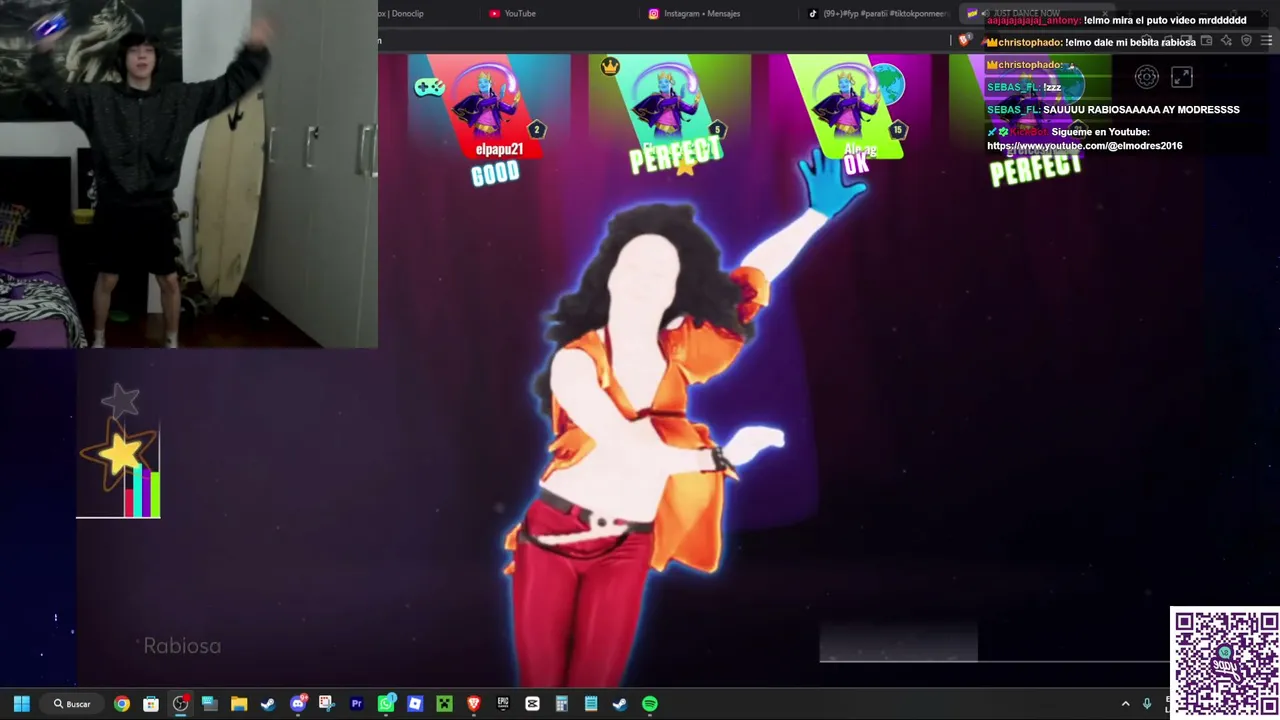This screenshot has width=1280, height=720.
Task: Click SEBAS_FL's "SAUUUU RABIOSAAAAA" chat message
Action: (x=1113, y=110)
